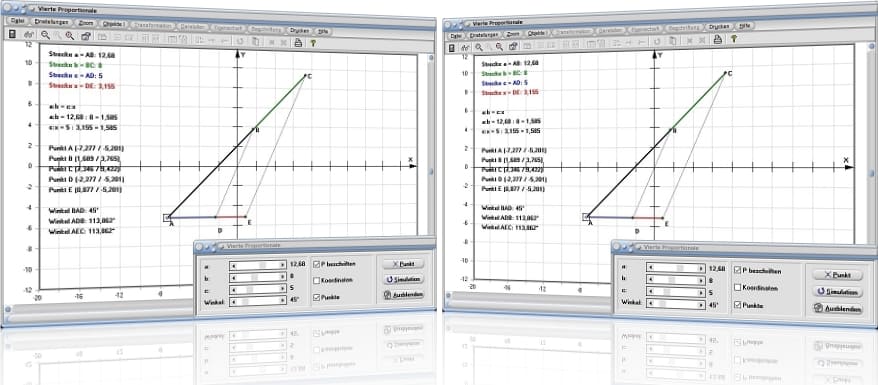
Task: Click the green help icon in left window toolbar
Action: [x=313, y=42]
